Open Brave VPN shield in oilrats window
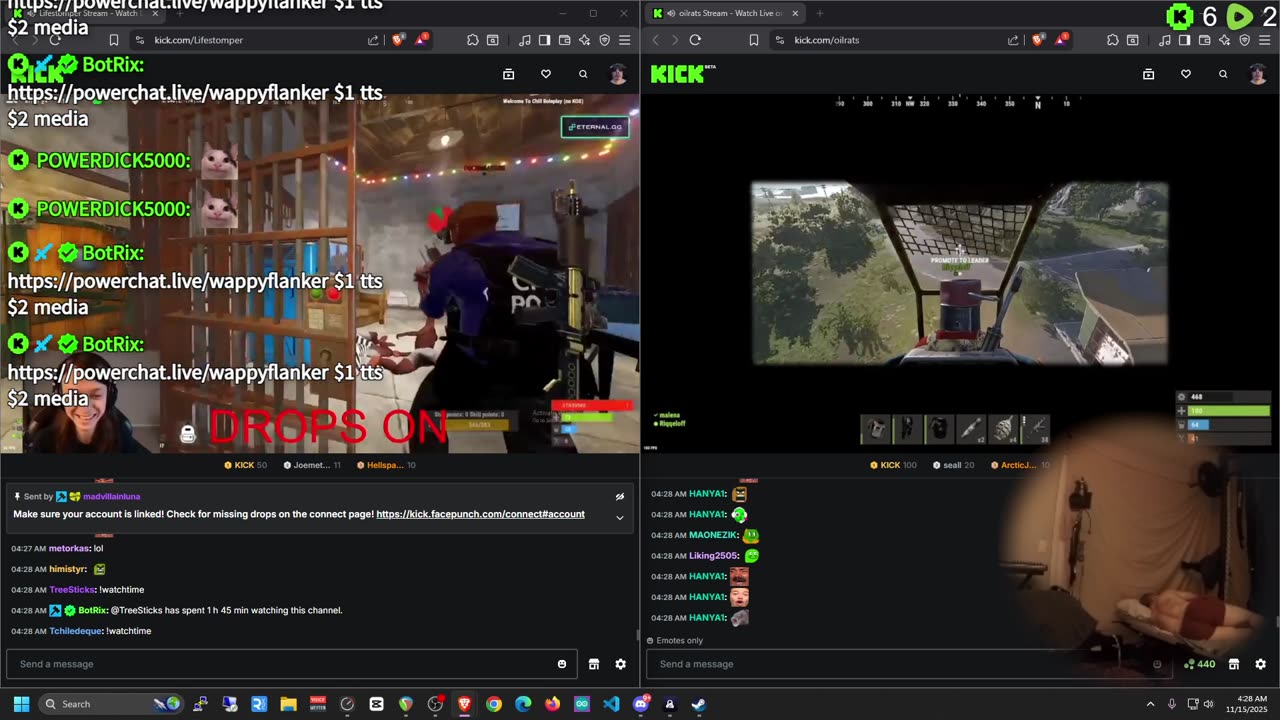Screen dimensions: 1280x720 point(1244,40)
